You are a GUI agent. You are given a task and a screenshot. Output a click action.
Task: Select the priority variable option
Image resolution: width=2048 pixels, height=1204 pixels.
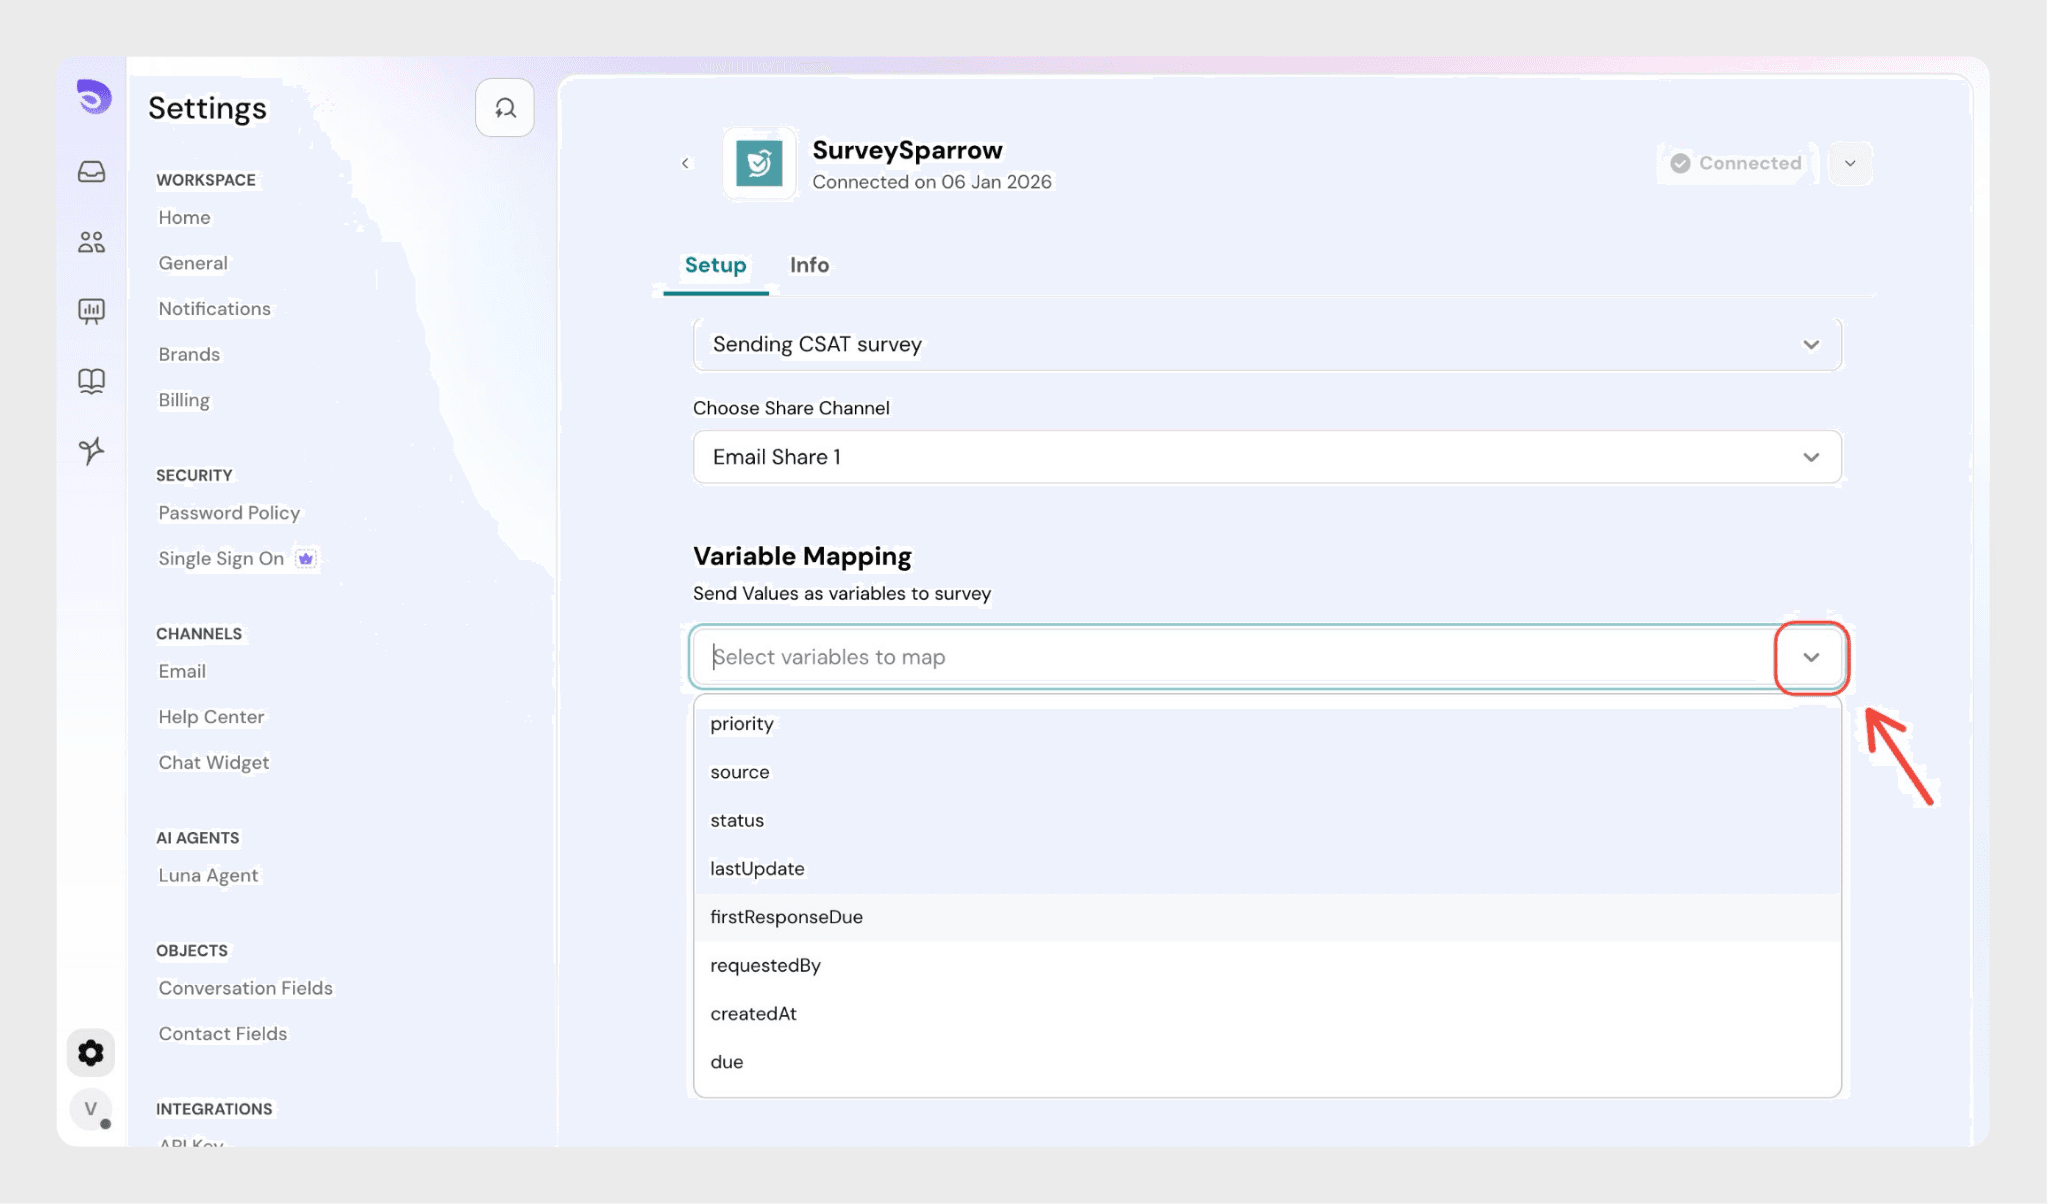742,724
